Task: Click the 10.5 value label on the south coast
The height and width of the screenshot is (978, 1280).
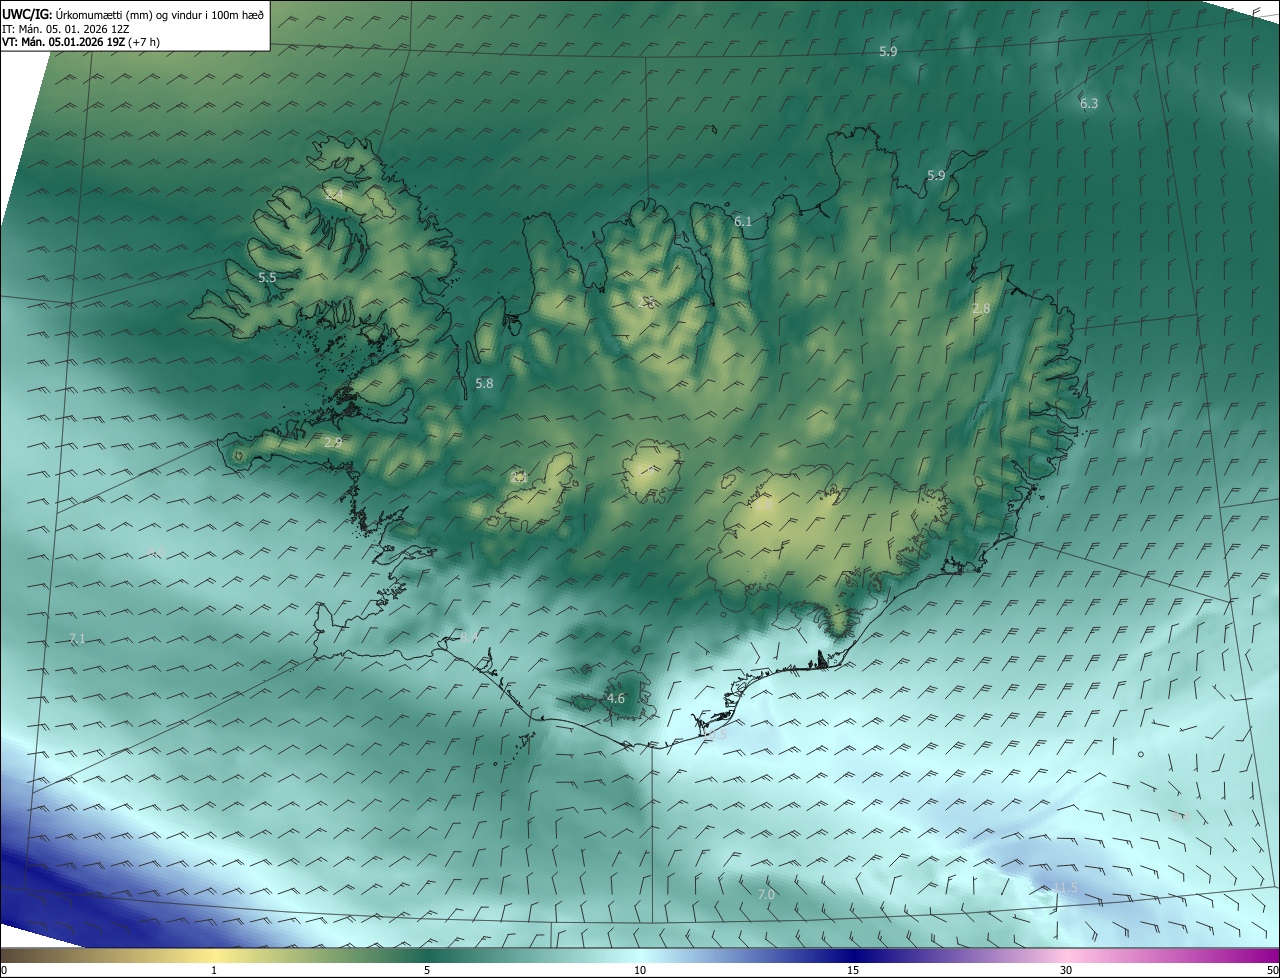Action: tap(714, 735)
